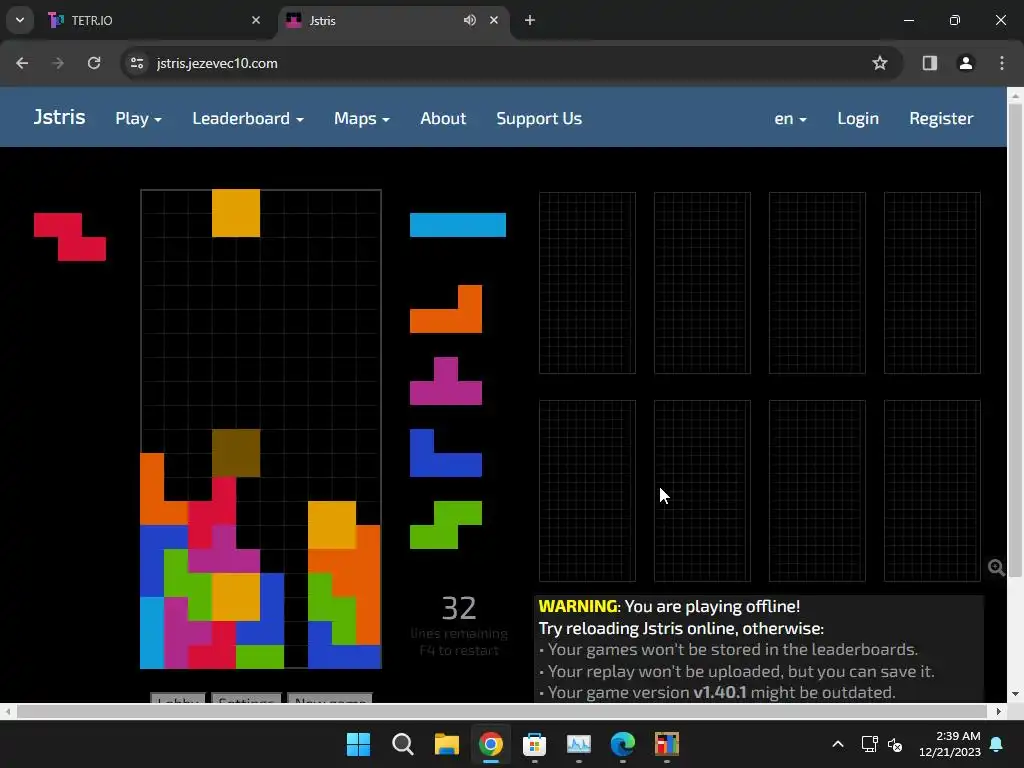Image resolution: width=1024 pixels, height=768 pixels.
Task: Open a new browser tab
Action: coord(530,20)
